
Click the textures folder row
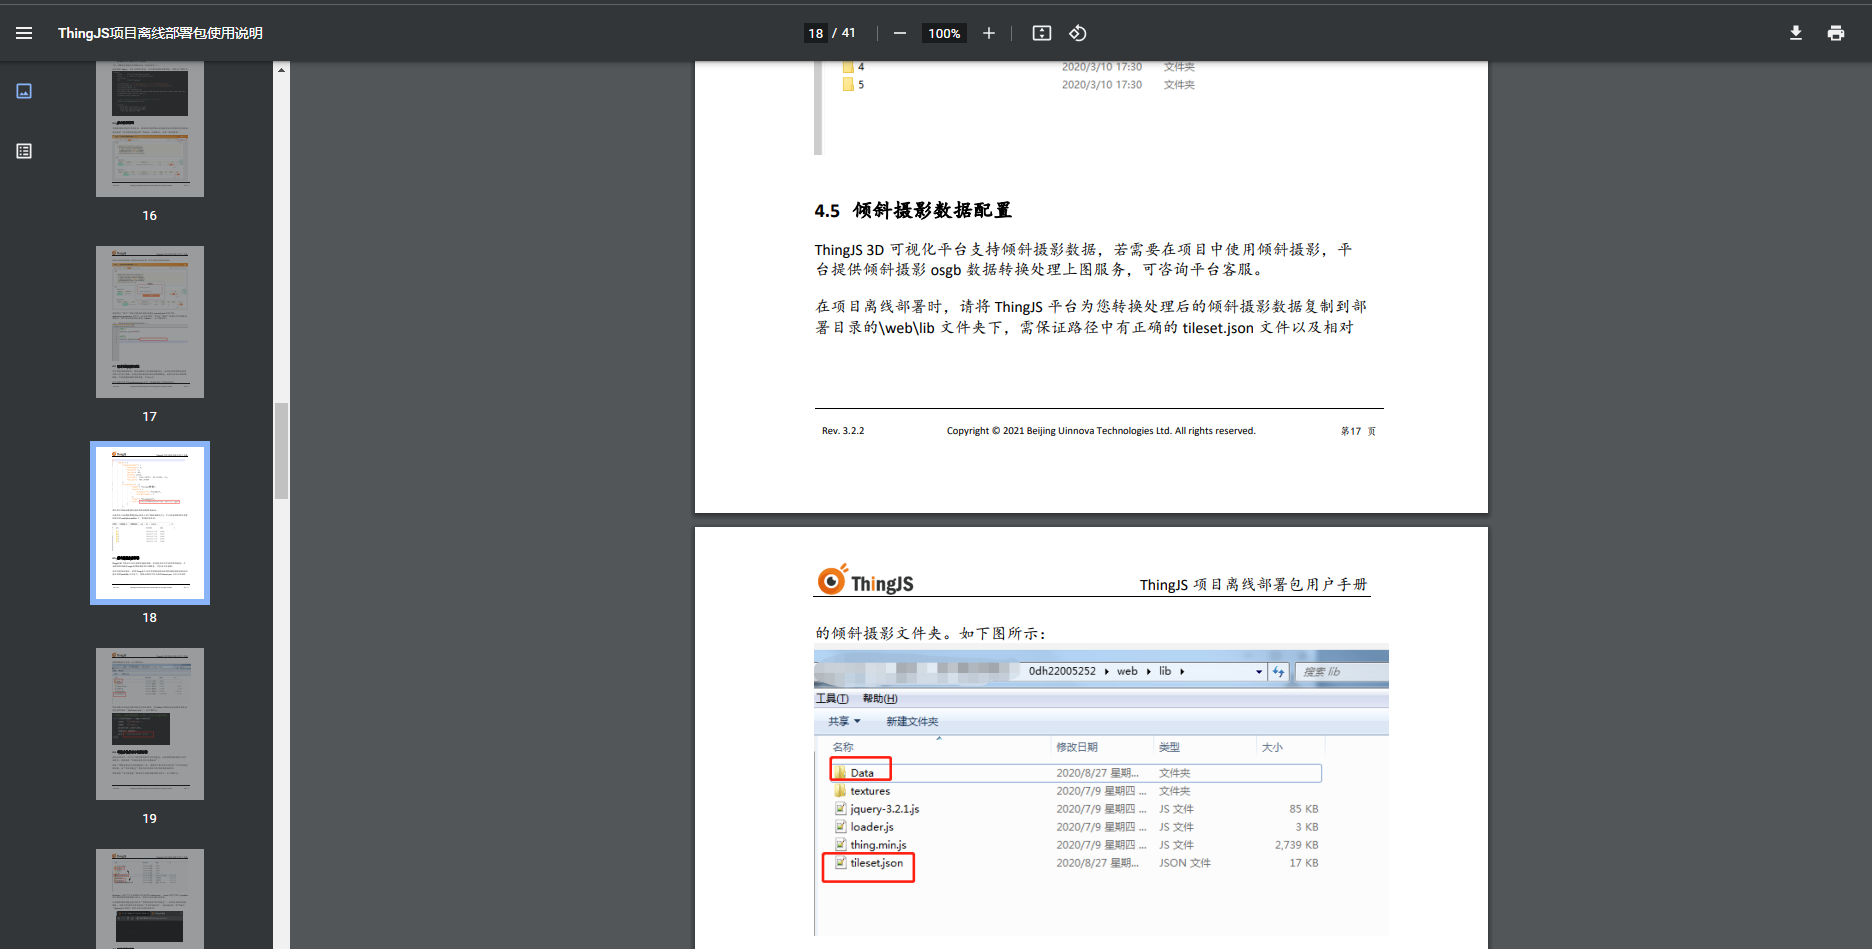coord(1075,791)
